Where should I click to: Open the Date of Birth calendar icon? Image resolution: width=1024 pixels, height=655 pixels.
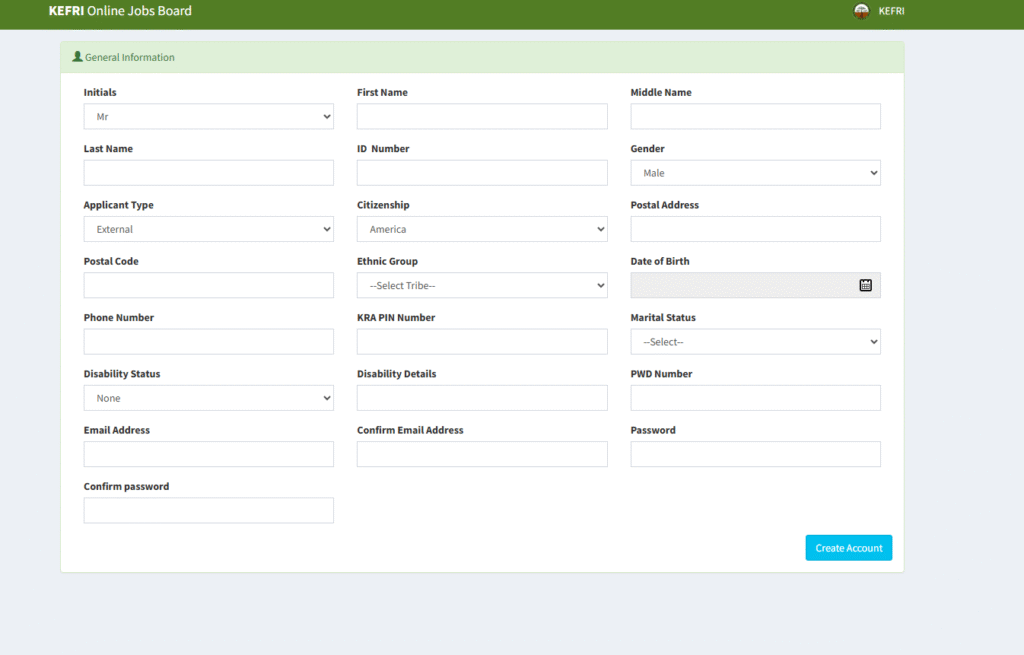[x=865, y=285]
